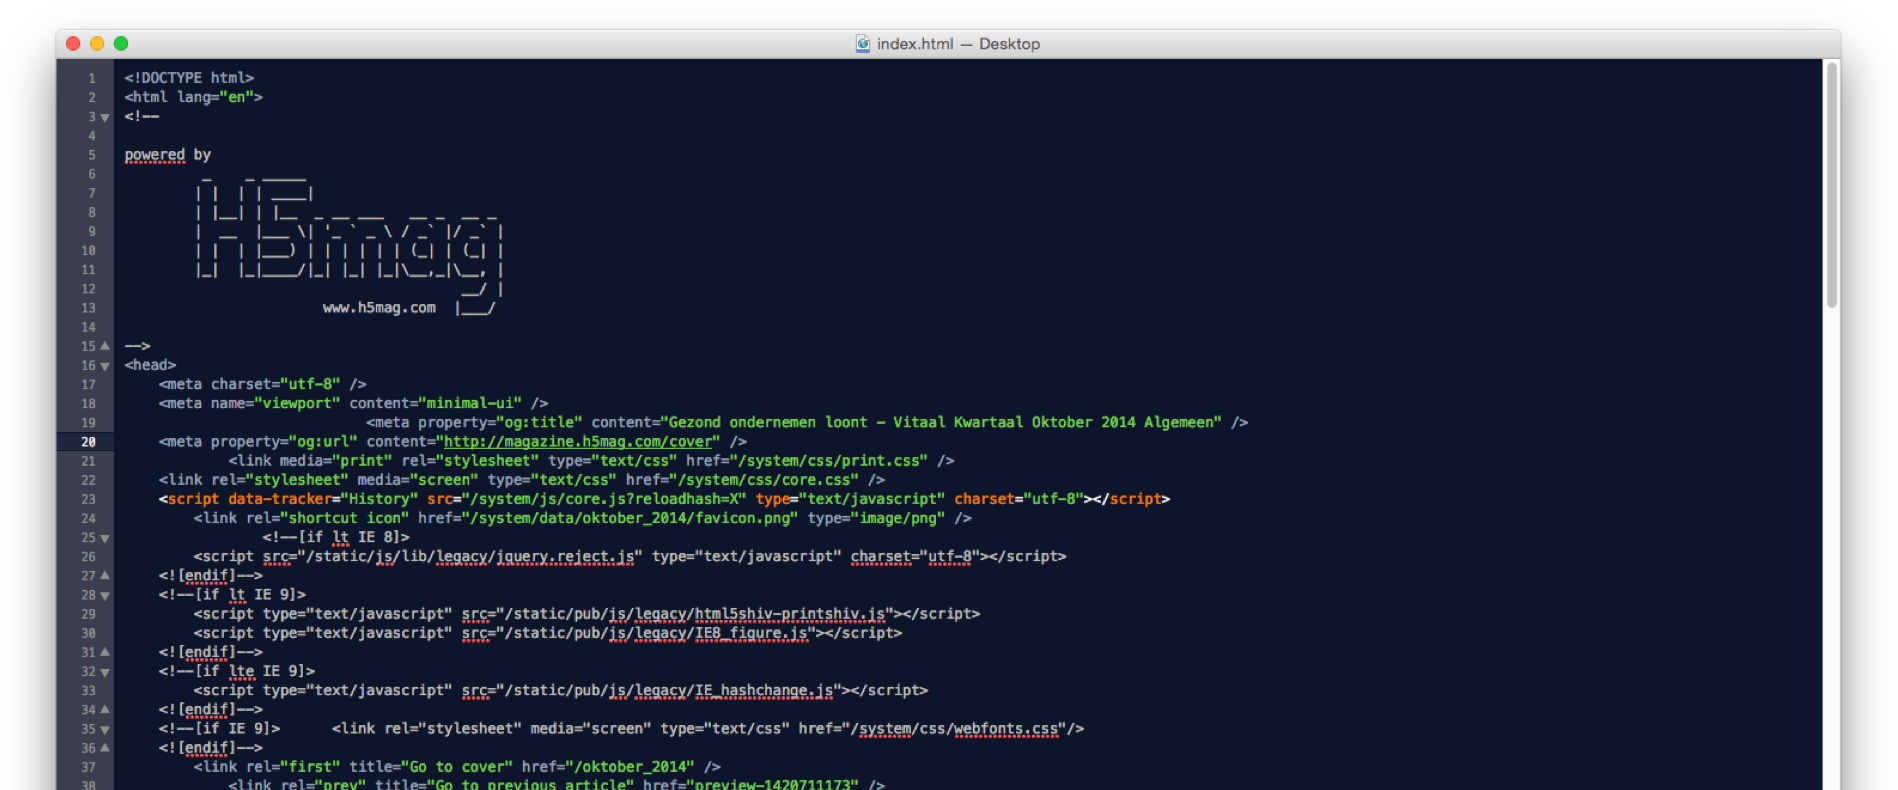Collapse the lt IE 9 fold at line 28
This screenshot has width=1898, height=790.
tap(105, 596)
